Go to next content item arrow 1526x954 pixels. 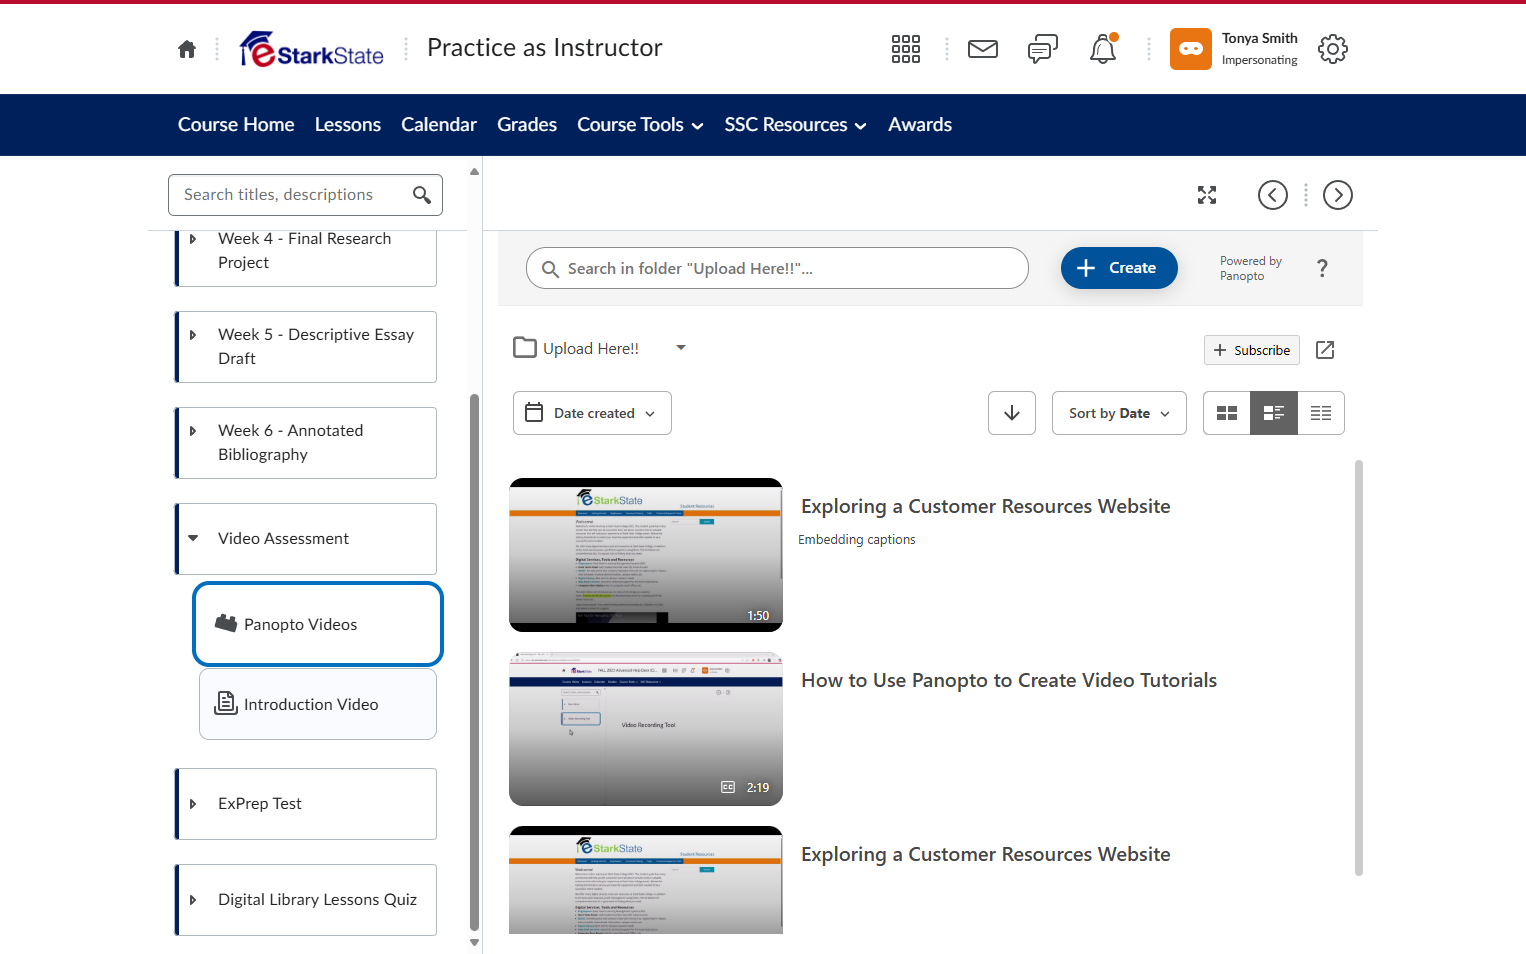point(1338,195)
